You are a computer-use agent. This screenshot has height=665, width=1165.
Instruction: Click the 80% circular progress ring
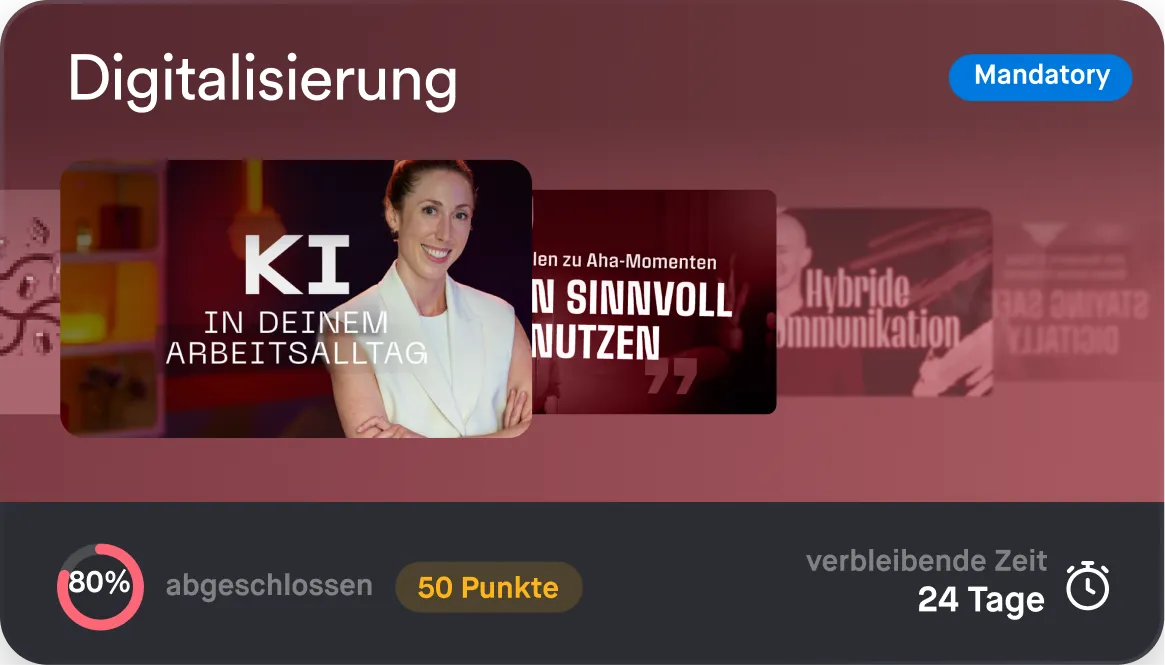100,586
